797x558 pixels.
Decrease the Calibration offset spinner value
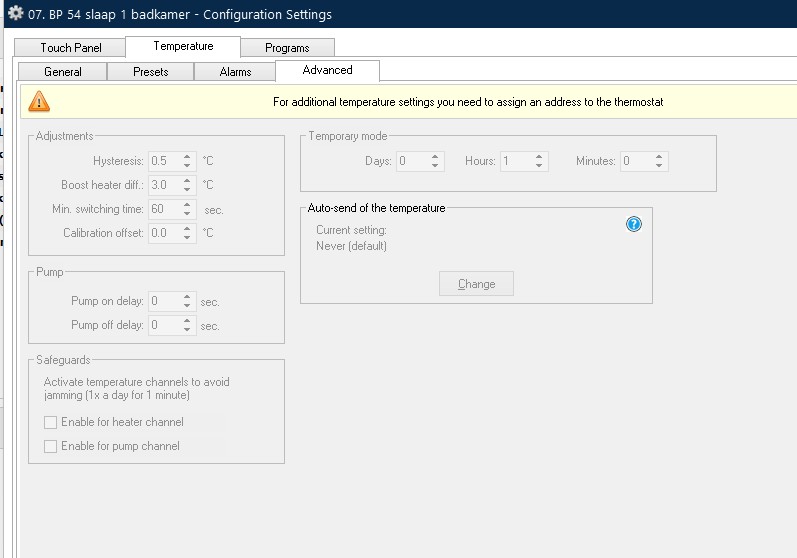click(187, 237)
